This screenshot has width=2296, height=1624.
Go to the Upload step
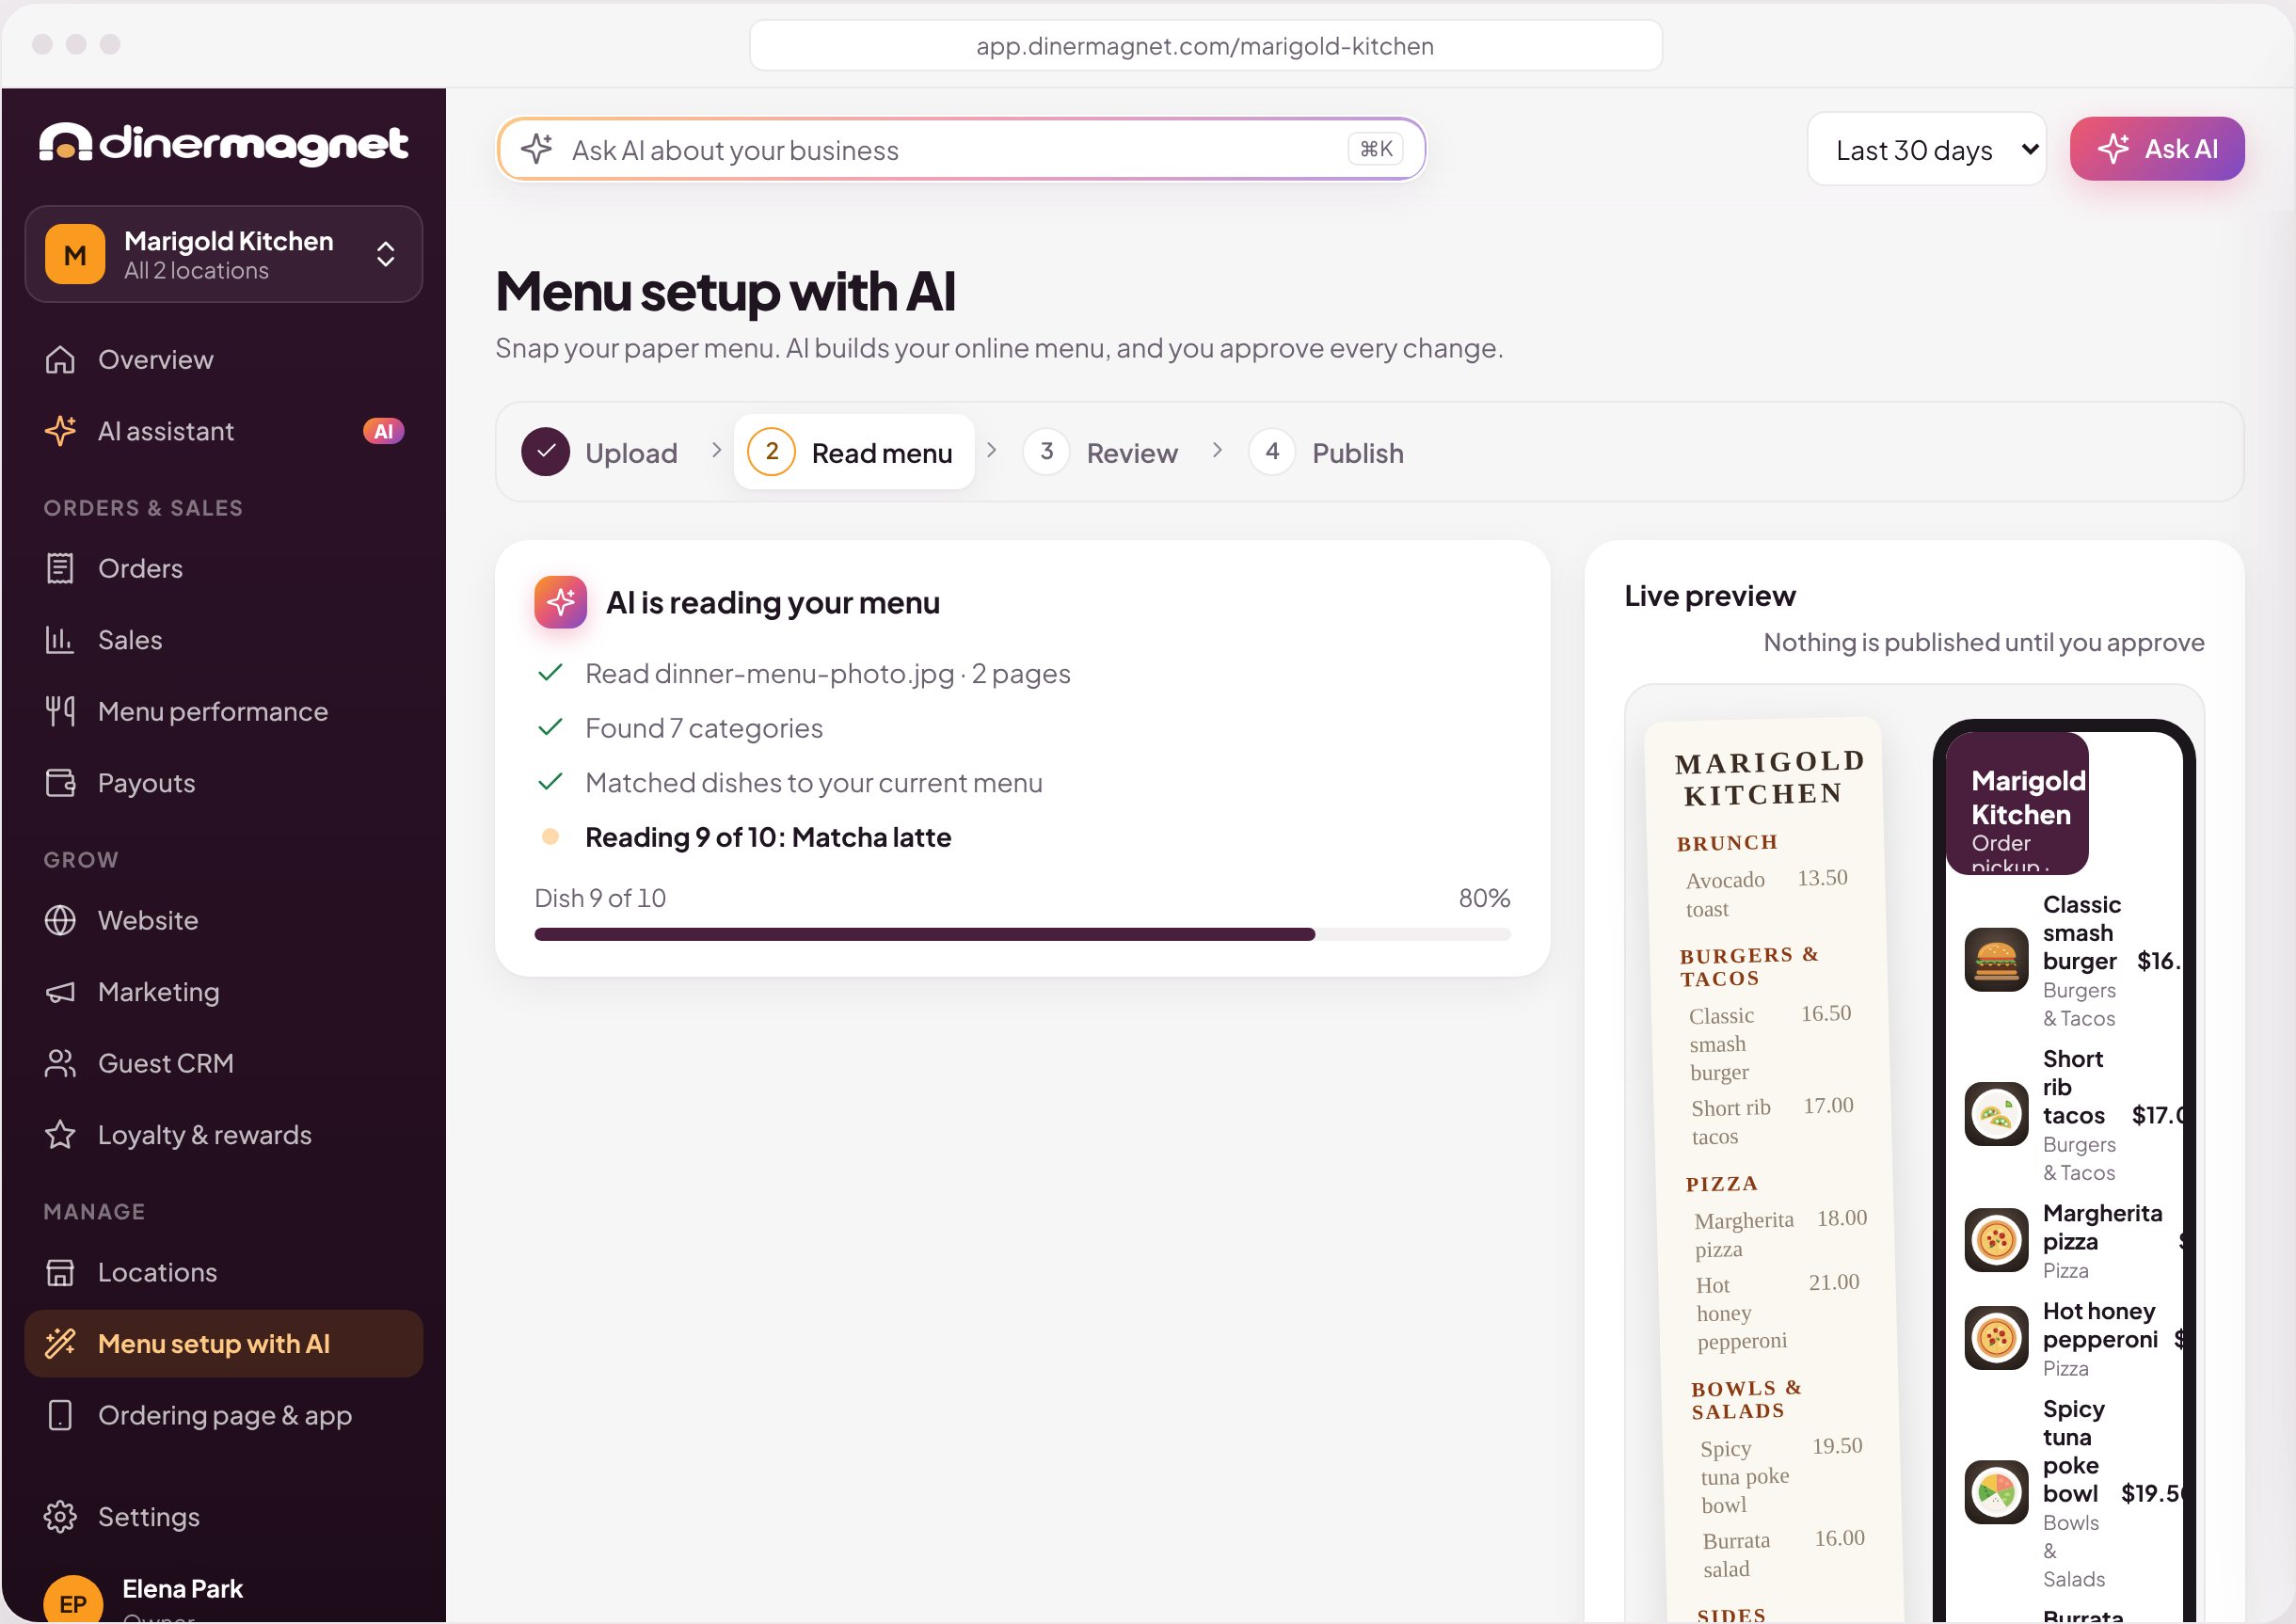pyautogui.click(x=599, y=452)
